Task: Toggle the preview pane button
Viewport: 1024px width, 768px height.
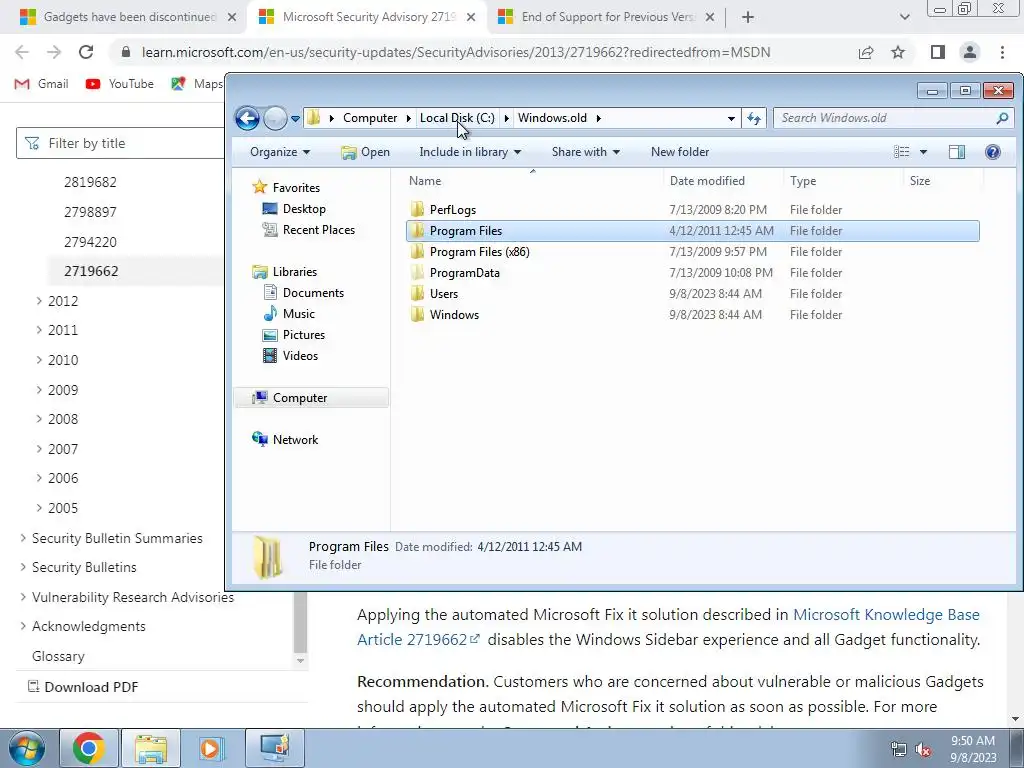Action: tap(957, 152)
